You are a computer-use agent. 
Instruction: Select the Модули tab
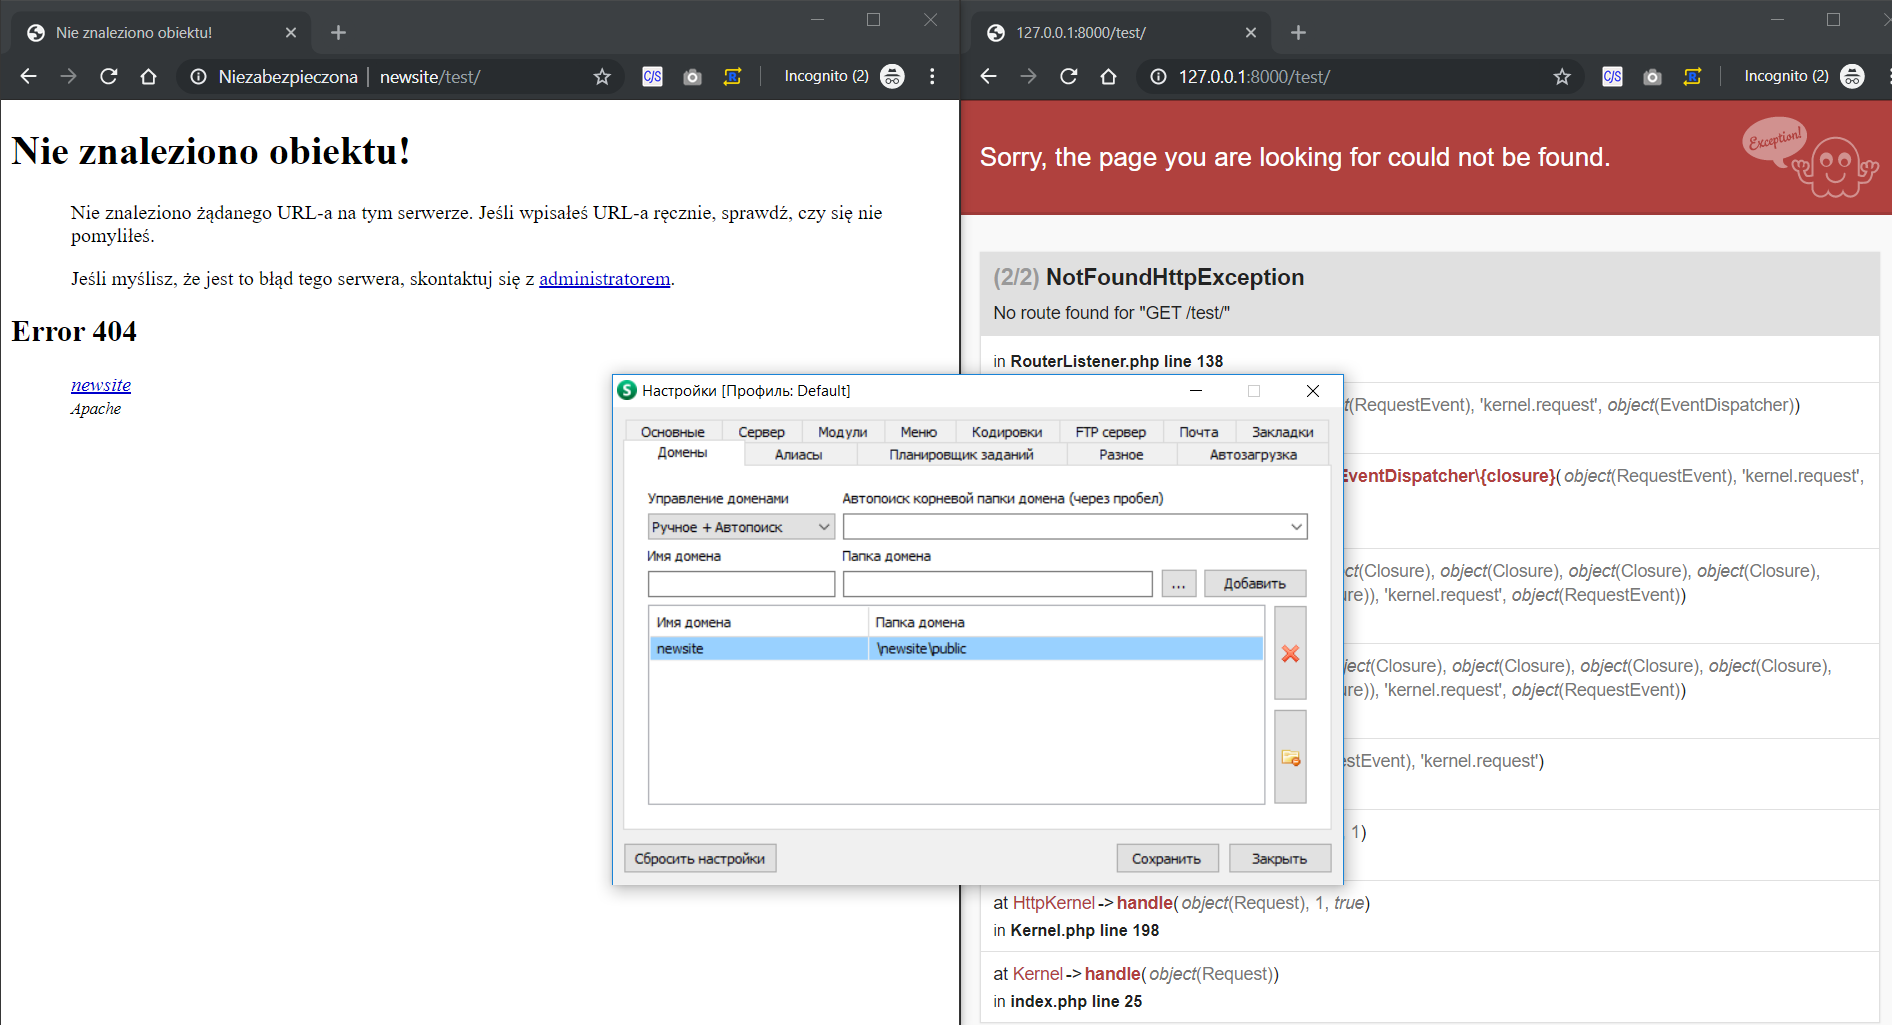pos(842,432)
